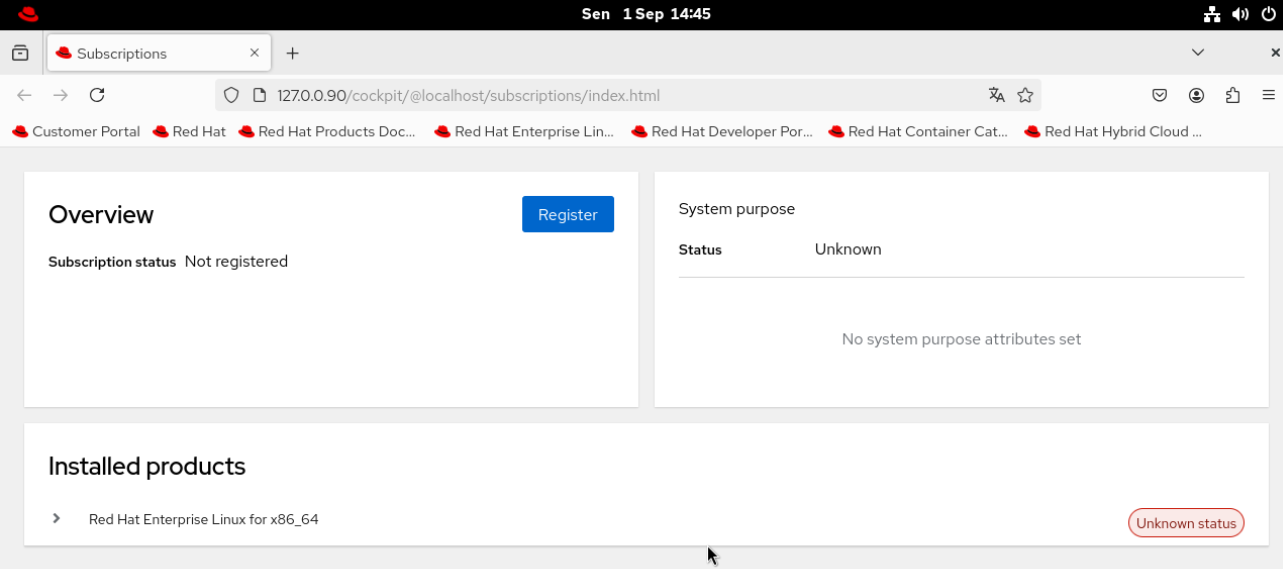Click the page info icon in URL bar
This screenshot has height=569, width=1283.
click(259, 95)
